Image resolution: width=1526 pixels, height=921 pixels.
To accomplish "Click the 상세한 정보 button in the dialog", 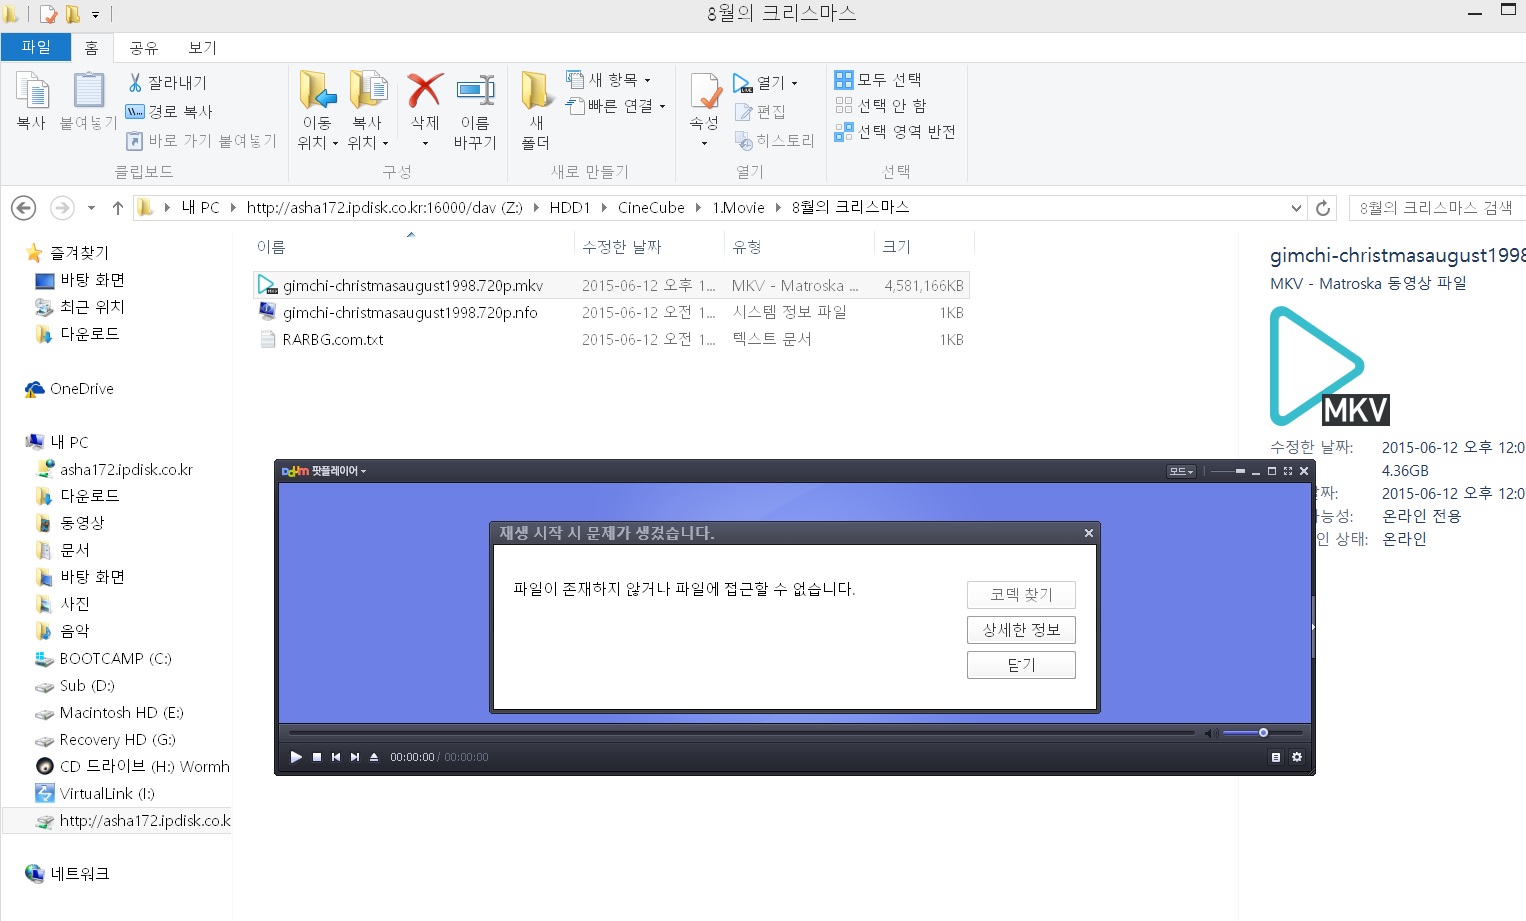I will coord(1021,629).
